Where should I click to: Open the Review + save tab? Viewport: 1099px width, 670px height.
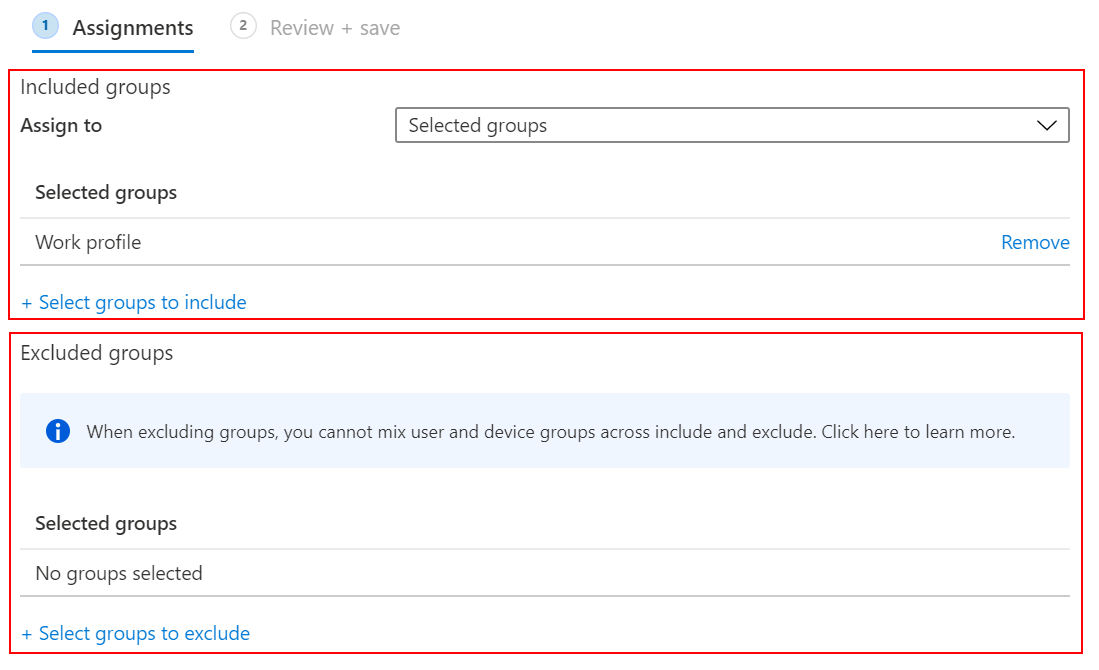[x=334, y=28]
